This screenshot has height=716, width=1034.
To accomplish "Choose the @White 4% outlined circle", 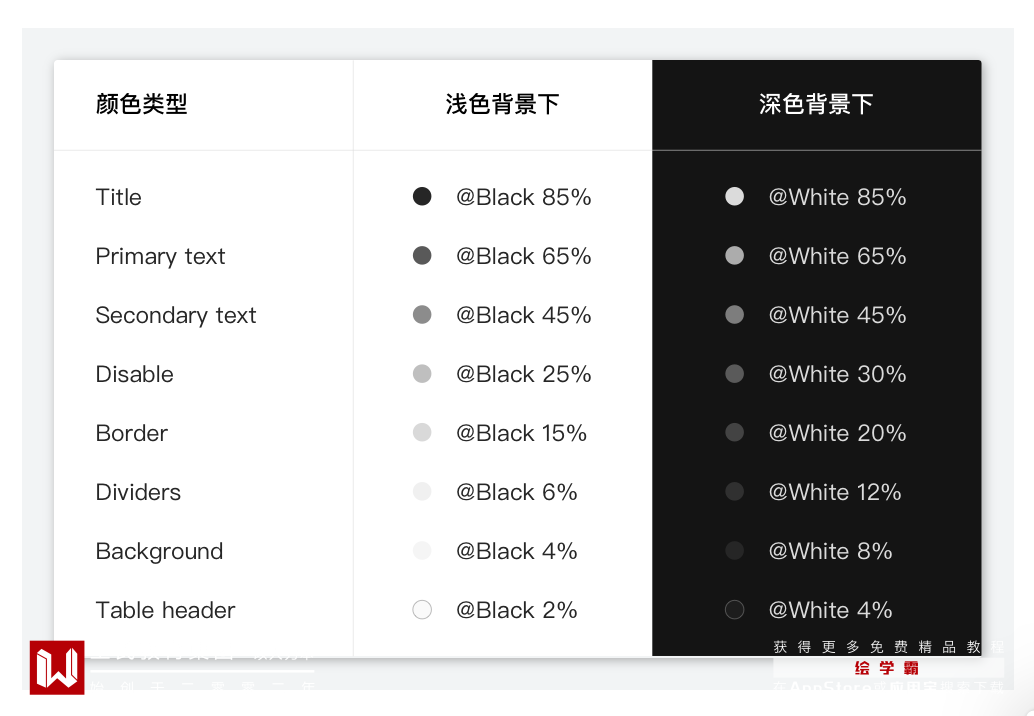I will [x=735, y=610].
